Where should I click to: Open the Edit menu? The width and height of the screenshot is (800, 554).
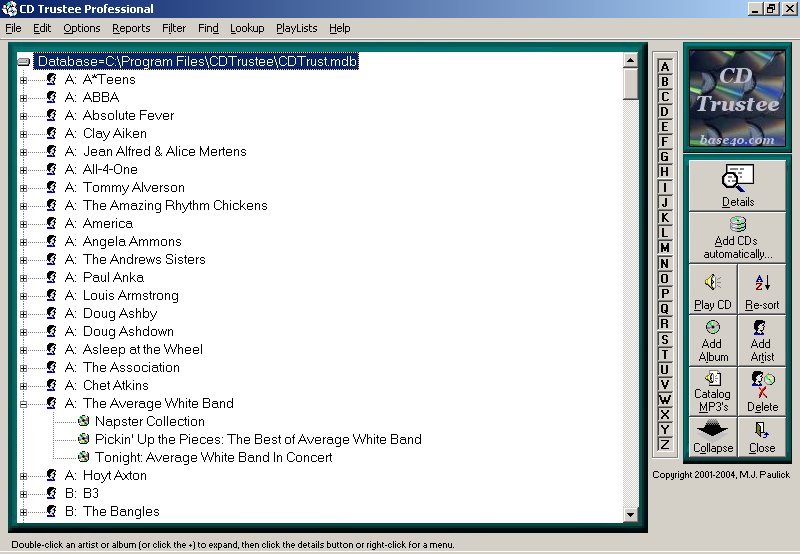[42, 28]
